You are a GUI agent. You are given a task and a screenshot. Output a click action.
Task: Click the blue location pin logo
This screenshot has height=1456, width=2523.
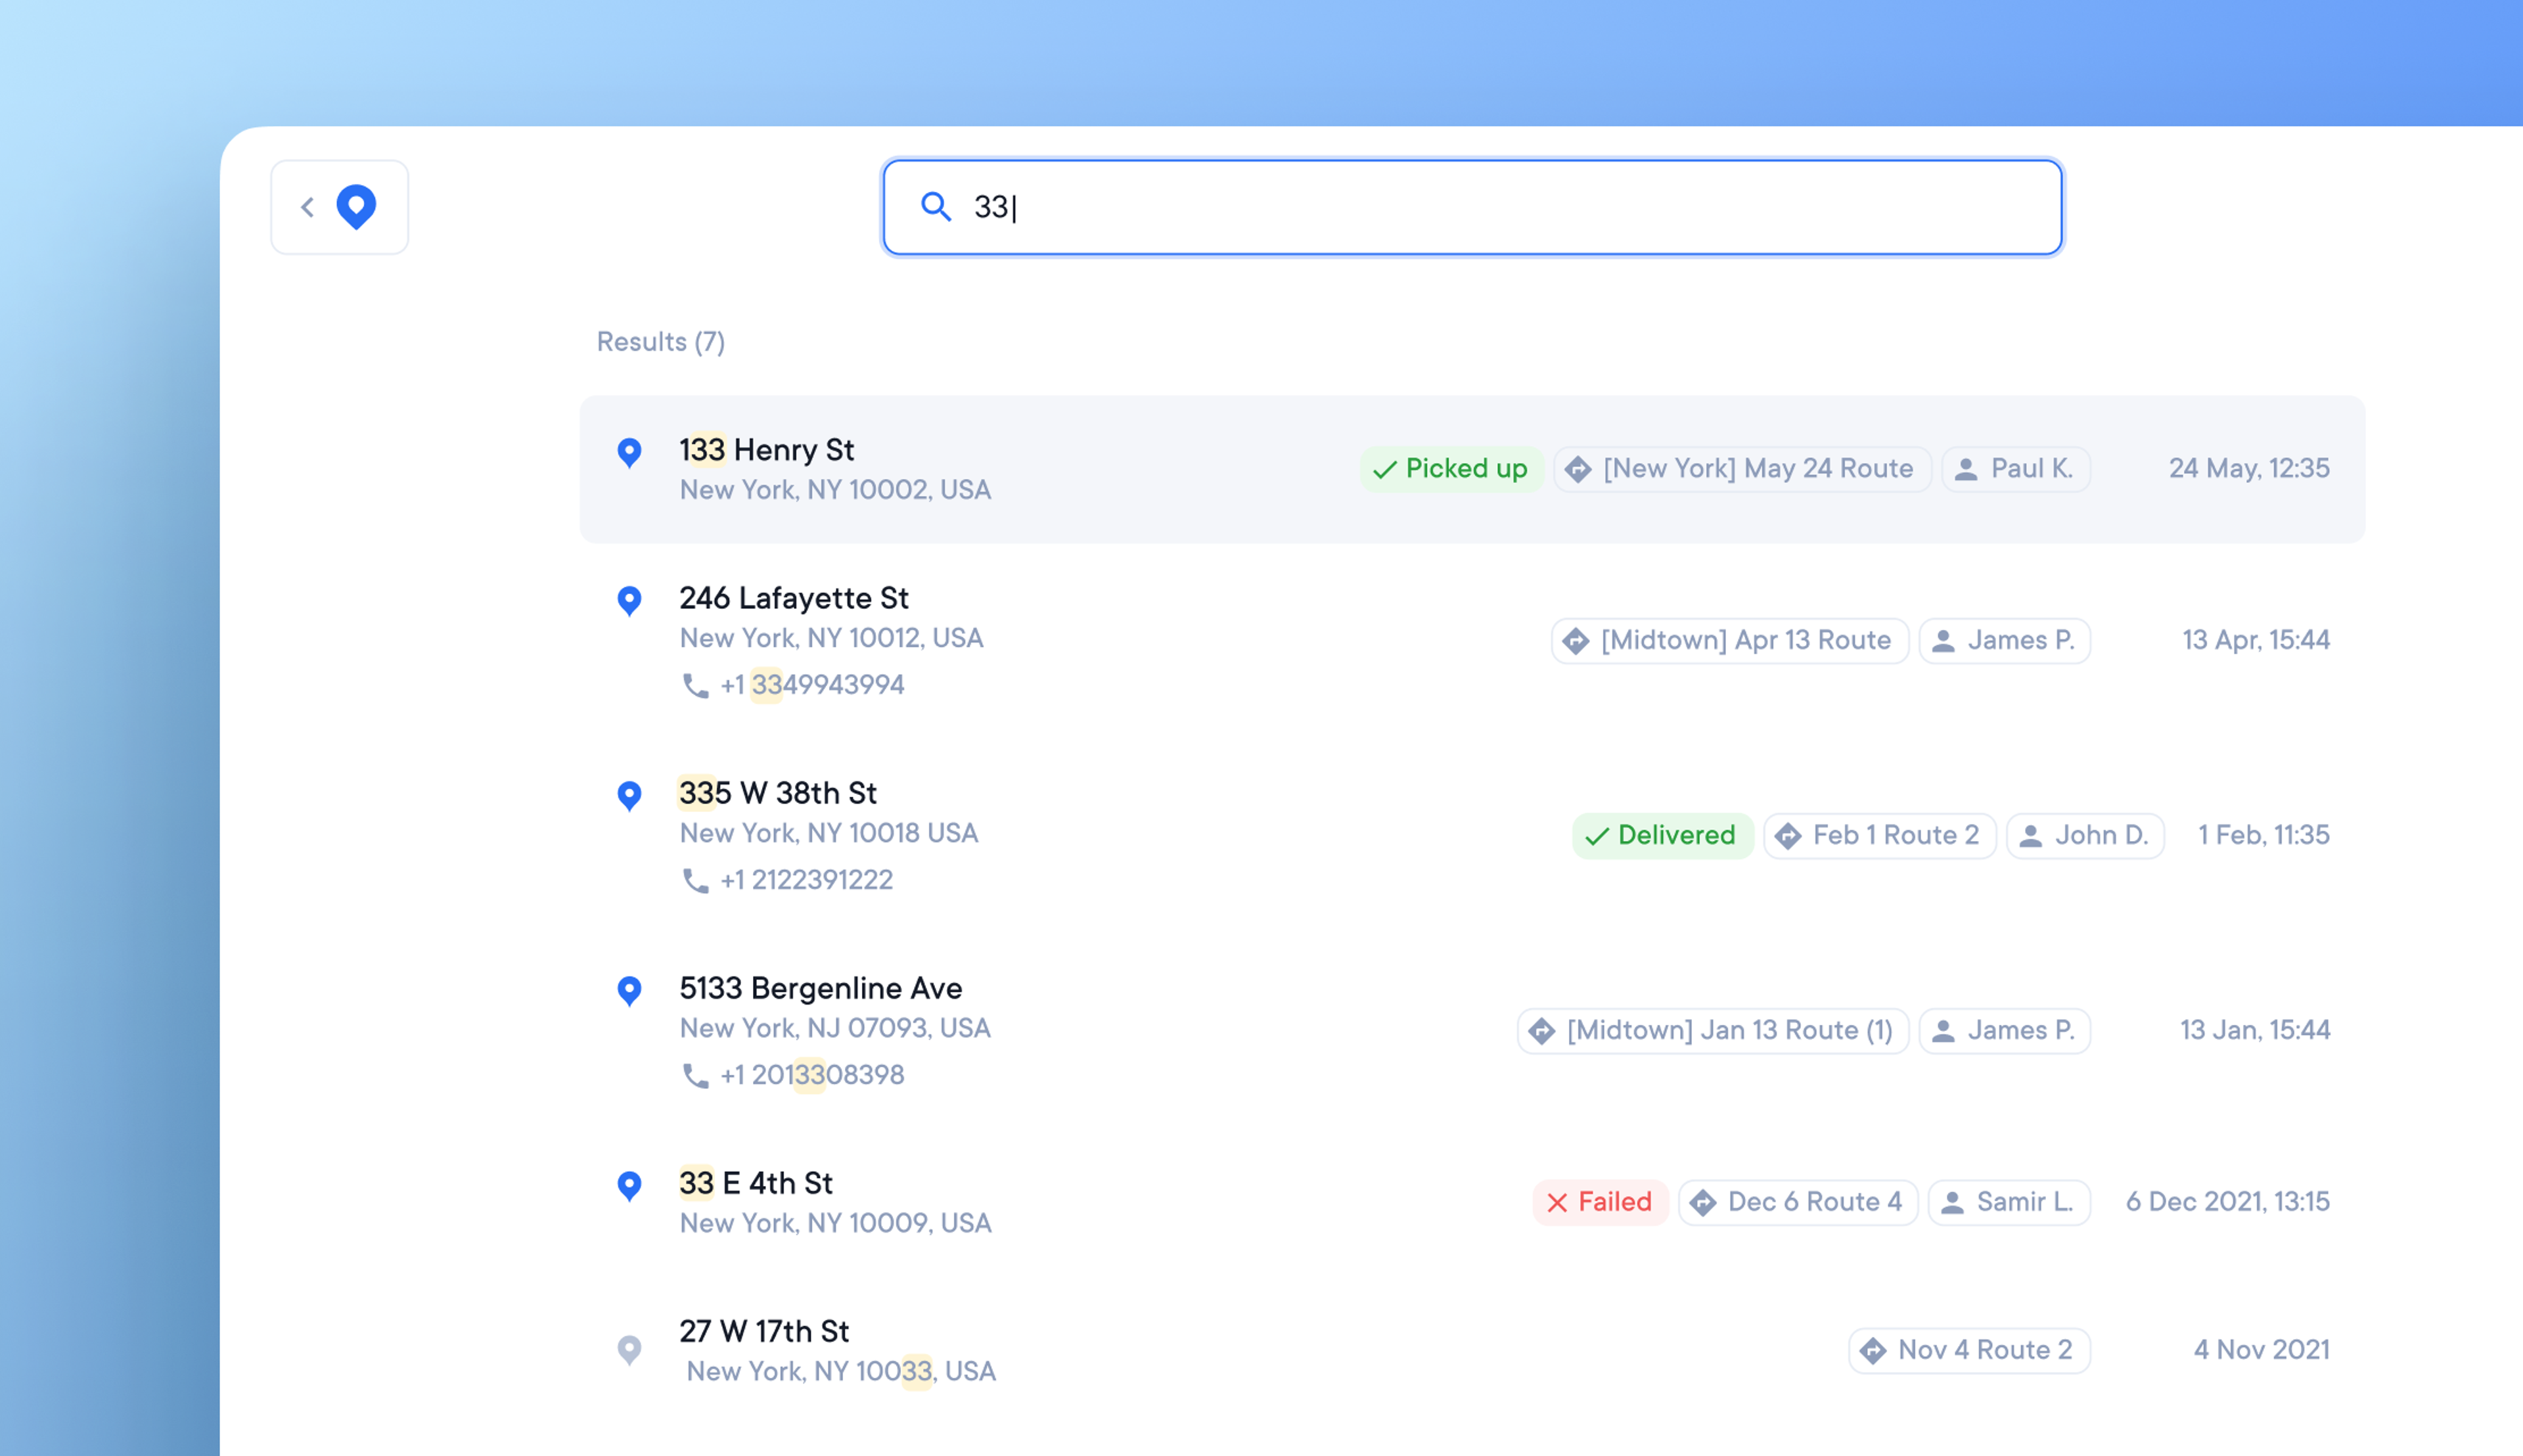point(356,207)
